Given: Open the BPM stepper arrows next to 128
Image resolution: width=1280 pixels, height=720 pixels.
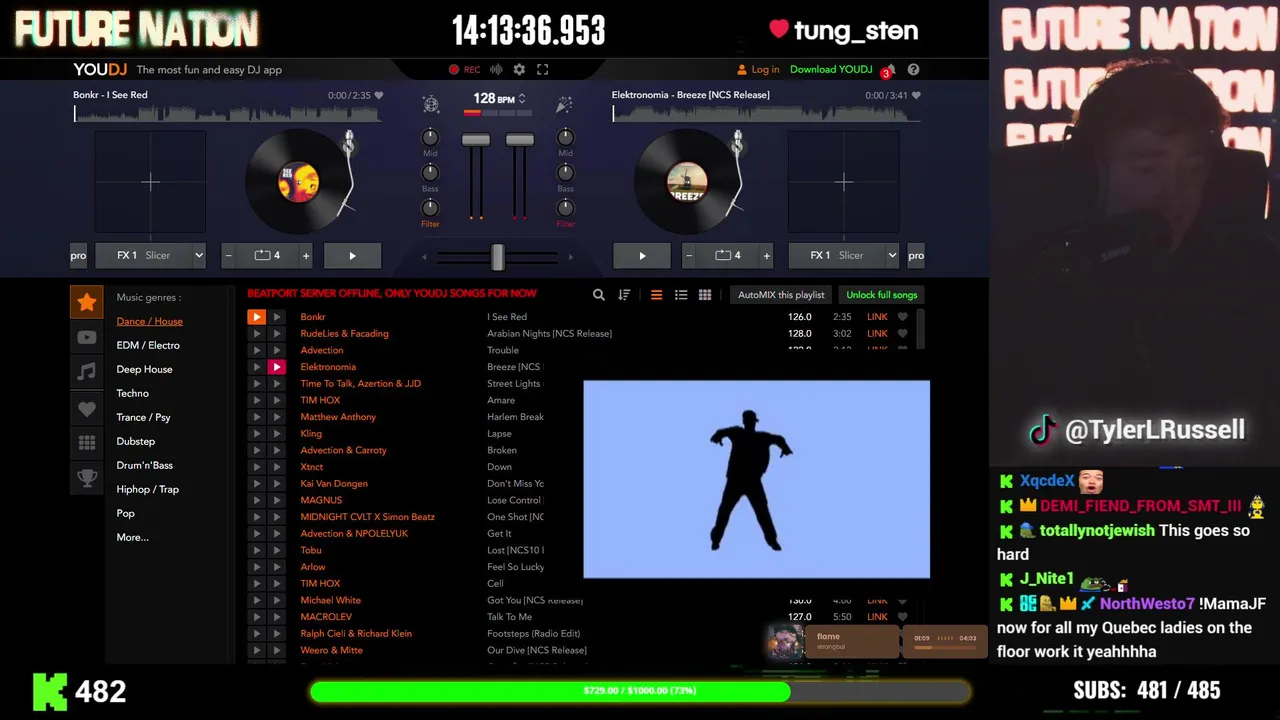Looking at the screenshot, I should pos(522,99).
